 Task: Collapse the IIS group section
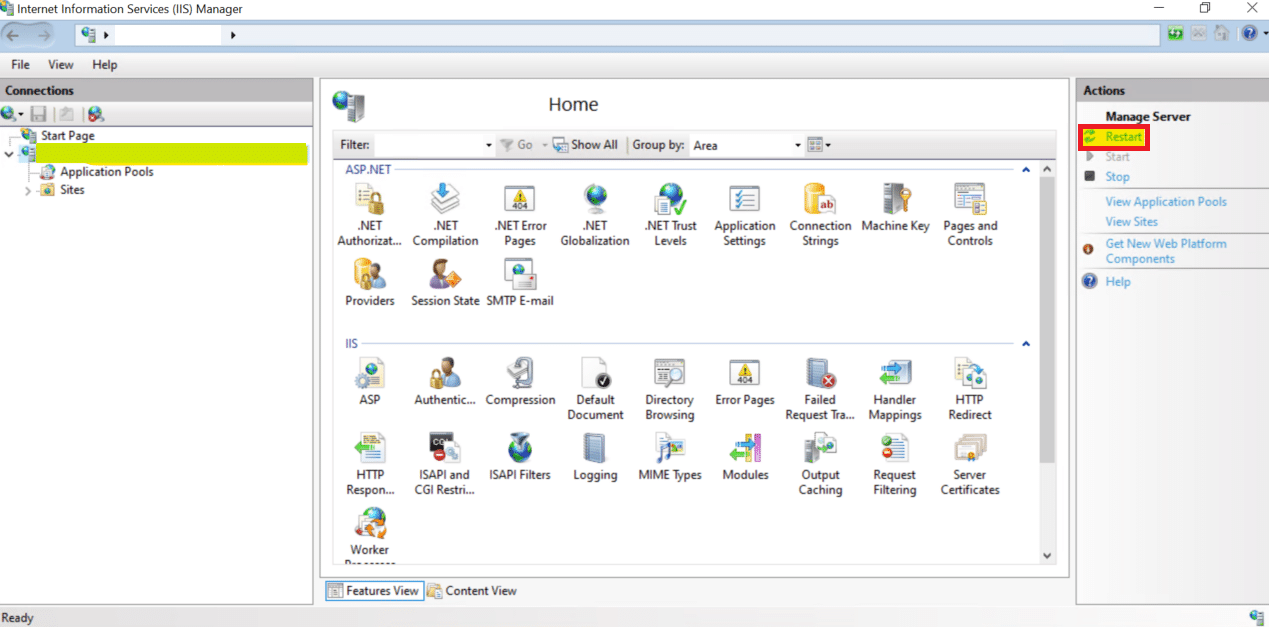pyautogui.click(x=1026, y=344)
